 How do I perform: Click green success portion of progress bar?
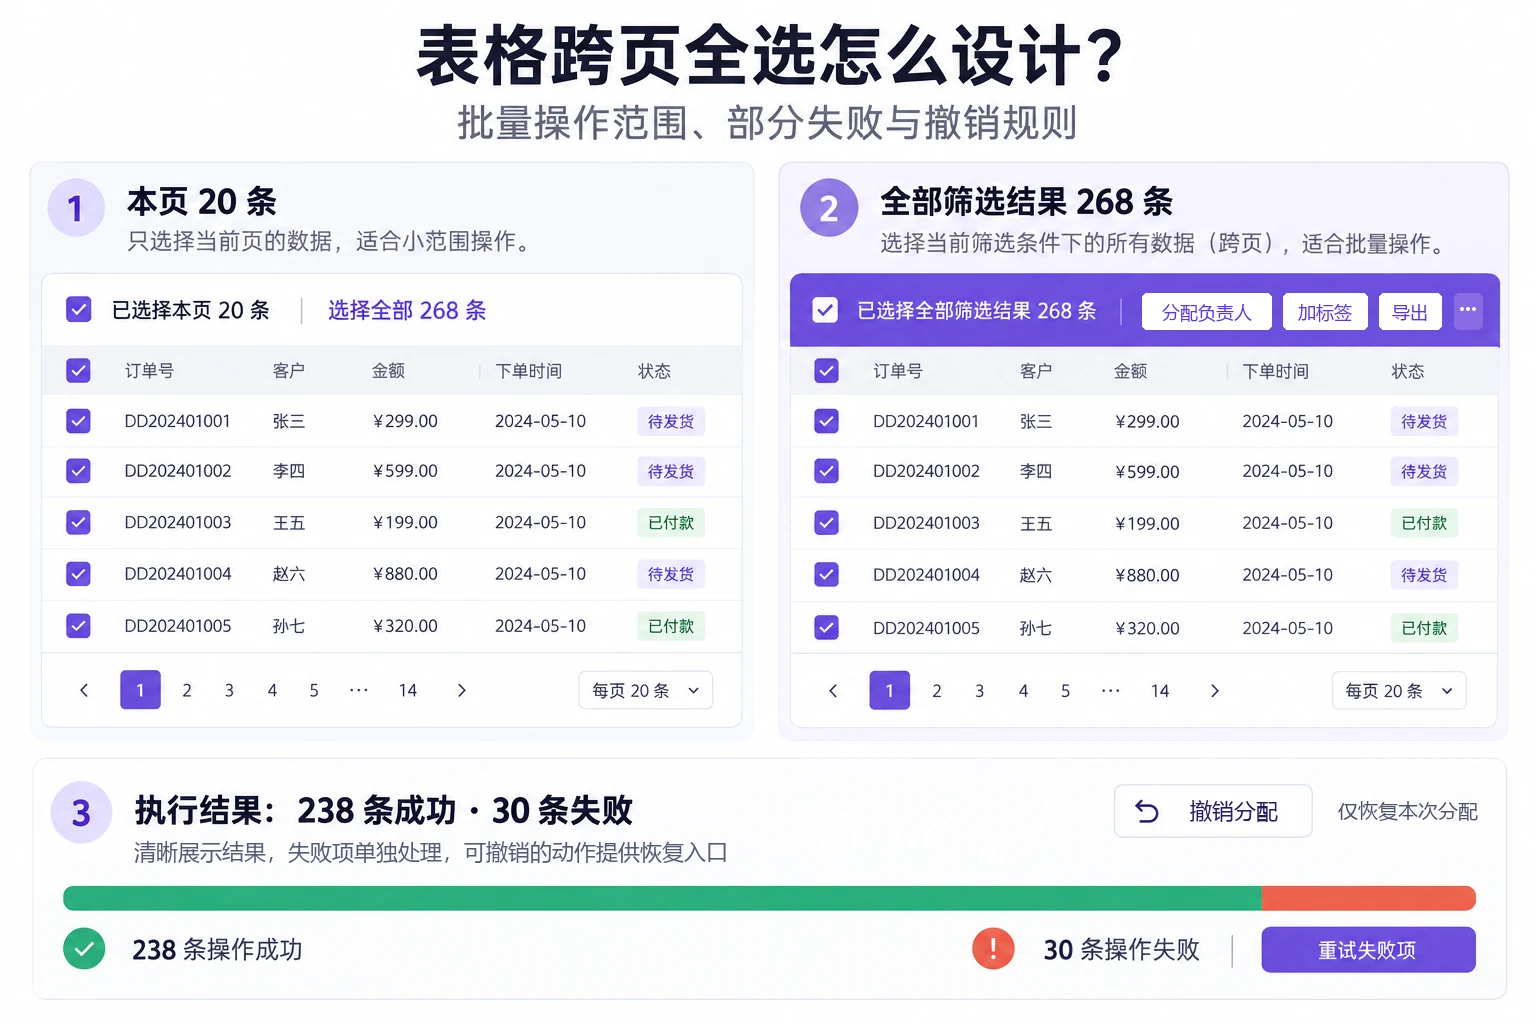[662, 898]
